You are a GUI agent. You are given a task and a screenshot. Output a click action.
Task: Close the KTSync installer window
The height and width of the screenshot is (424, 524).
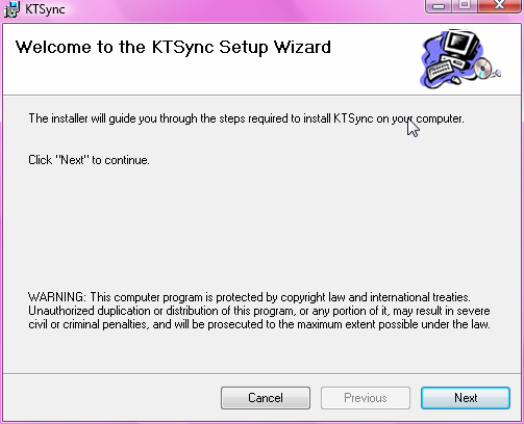(x=499, y=6)
